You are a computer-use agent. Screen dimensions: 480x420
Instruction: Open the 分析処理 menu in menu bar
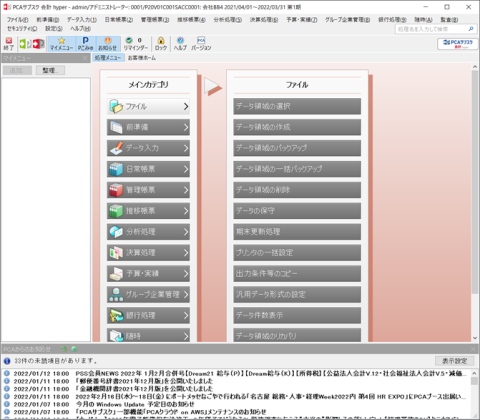[x=228, y=20]
